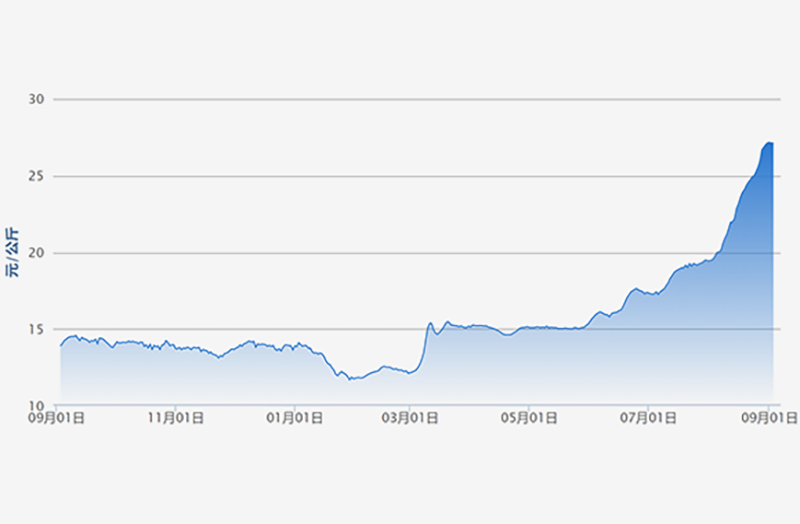Select the 01月01日 date label

[x=293, y=420]
